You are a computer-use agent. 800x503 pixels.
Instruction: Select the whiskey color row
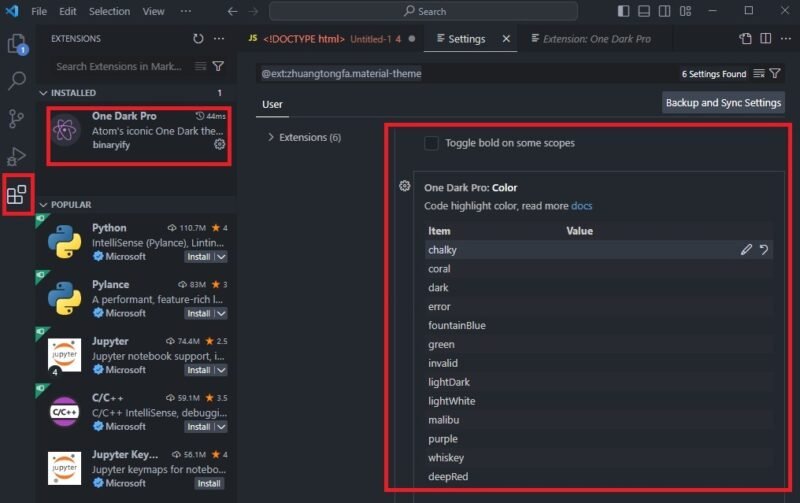tap(598, 457)
